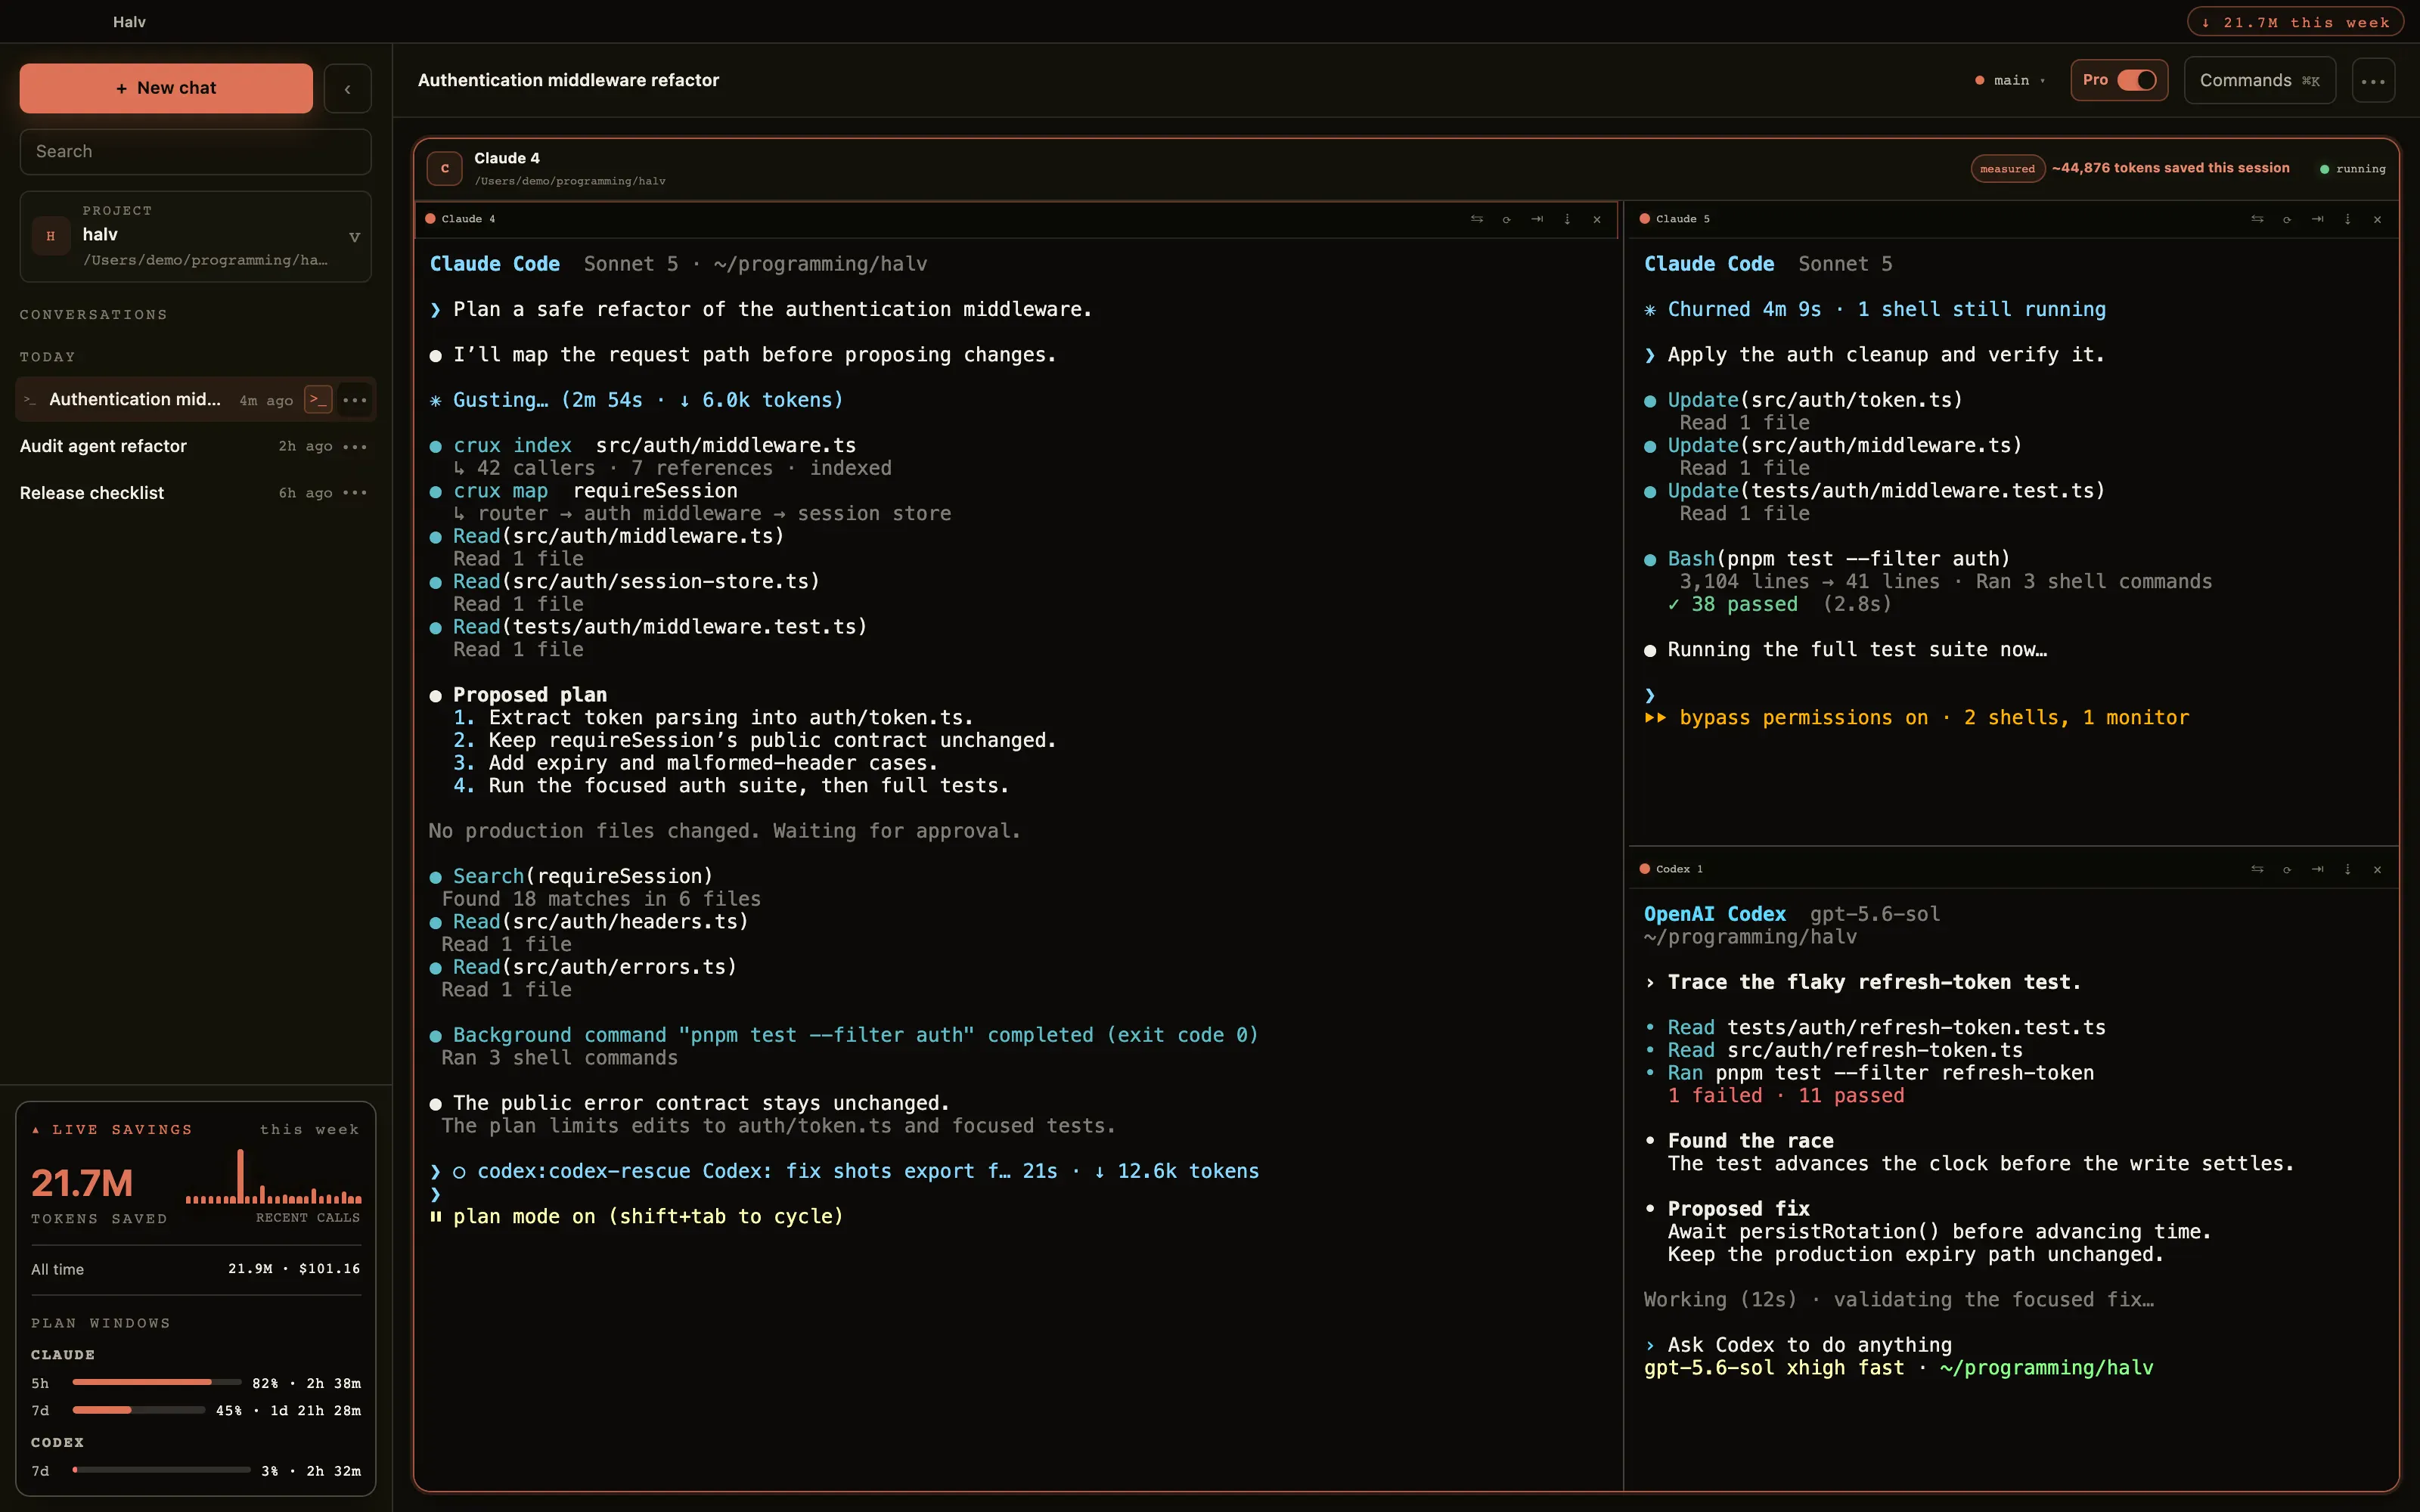Image resolution: width=2420 pixels, height=1512 pixels.
Task: Open the vertical dots menu in Codex 1 pane
Action: click(2347, 869)
